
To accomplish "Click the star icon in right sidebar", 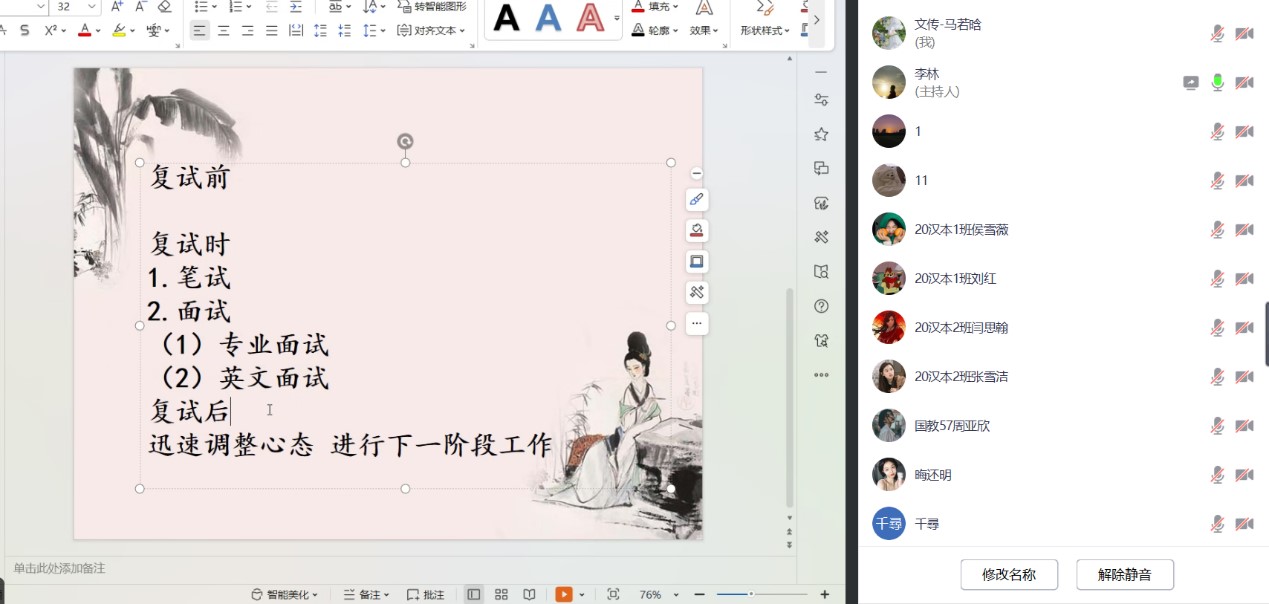I will tap(821, 134).
